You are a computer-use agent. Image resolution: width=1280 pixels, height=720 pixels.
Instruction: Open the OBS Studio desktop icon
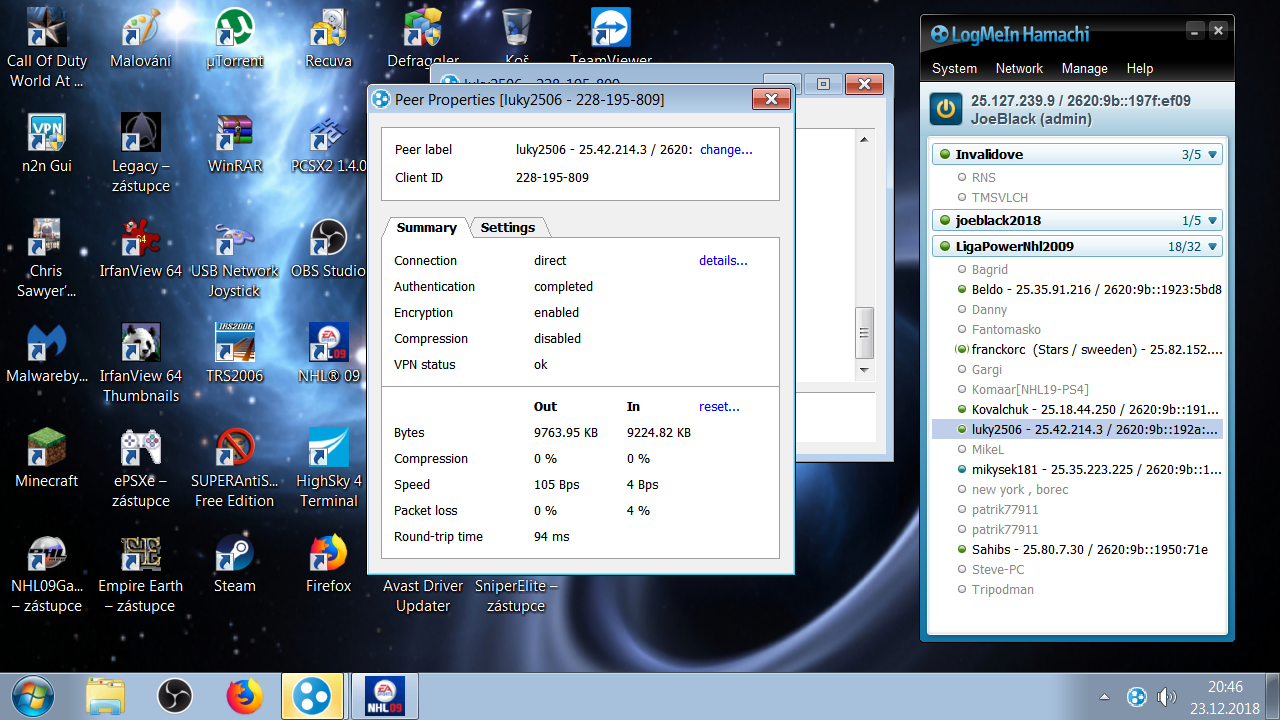pyautogui.click(x=329, y=248)
